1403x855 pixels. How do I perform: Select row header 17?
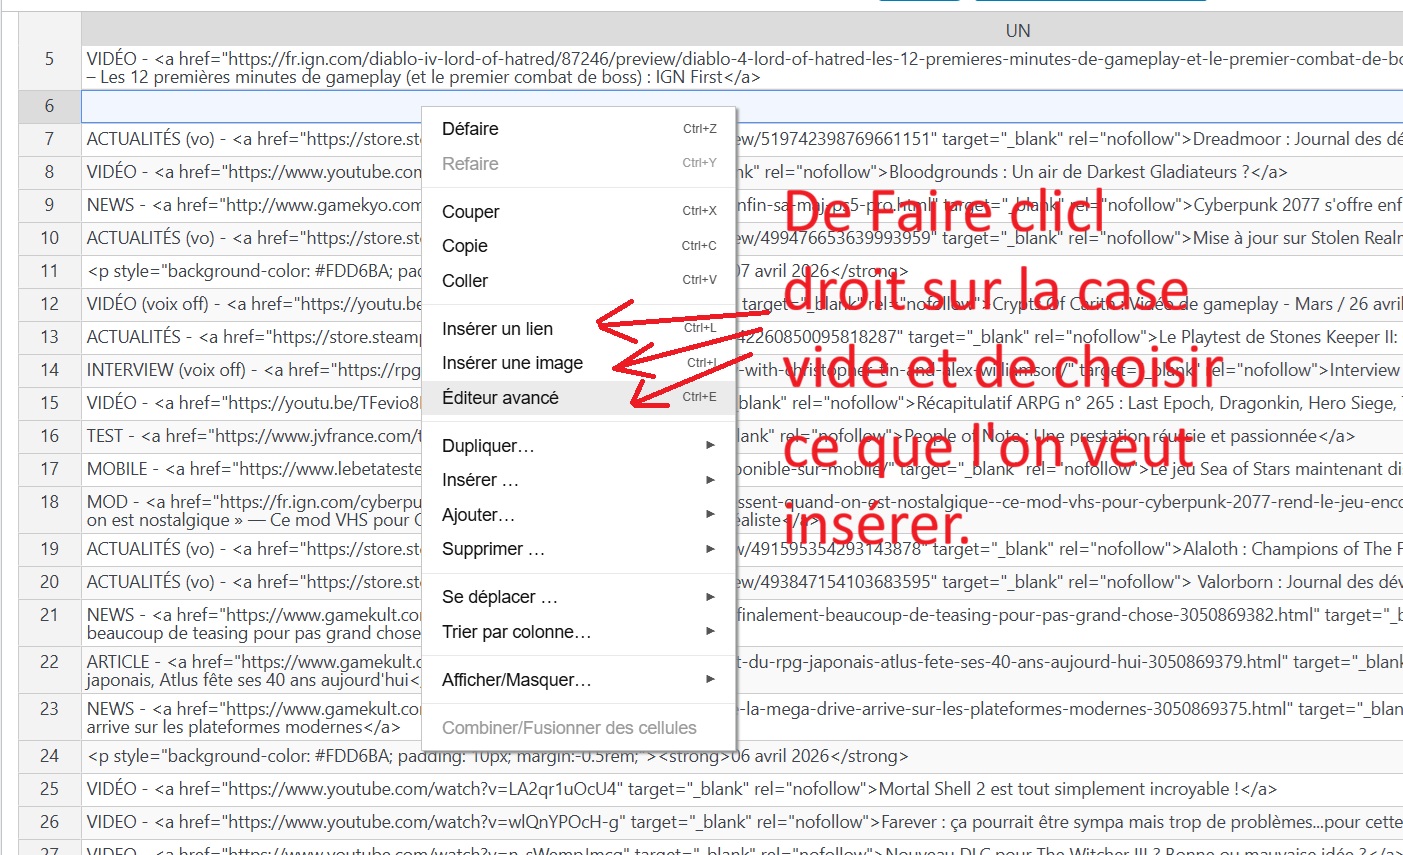click(x=50, y=469)
